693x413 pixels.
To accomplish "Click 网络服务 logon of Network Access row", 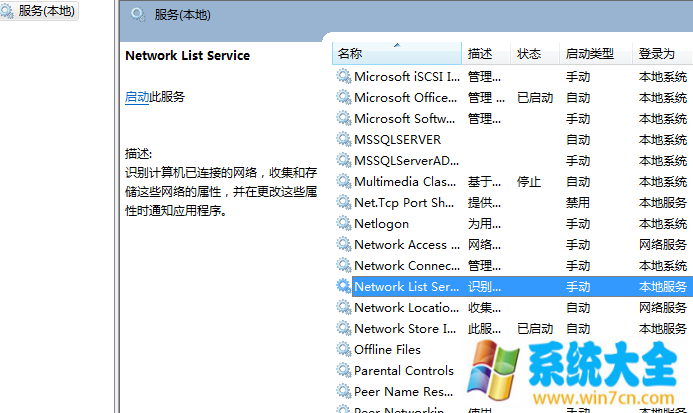I will 663,245.
